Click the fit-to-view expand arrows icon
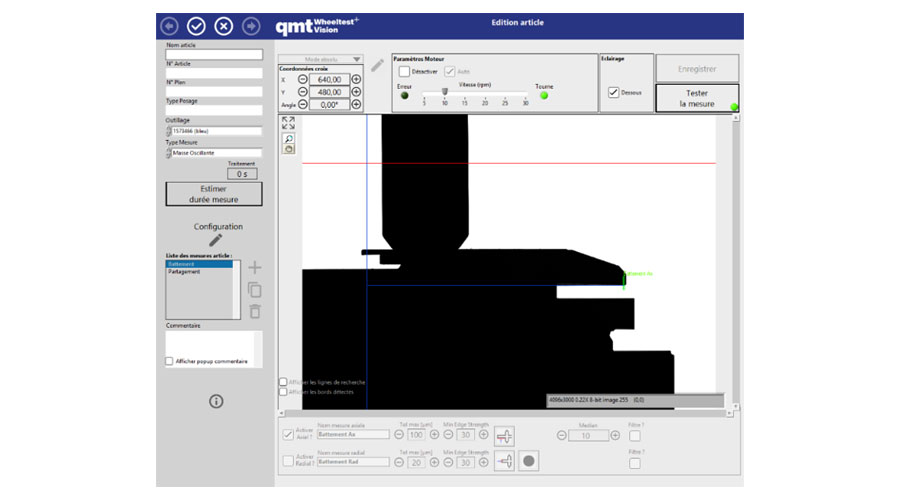Image resolution: width=900 pixels, height=500 pixels. (x=288, y=123)
